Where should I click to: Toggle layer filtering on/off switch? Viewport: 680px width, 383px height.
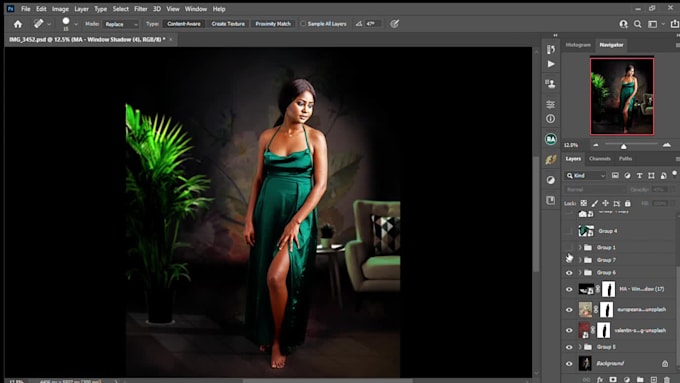pos(674,174)
